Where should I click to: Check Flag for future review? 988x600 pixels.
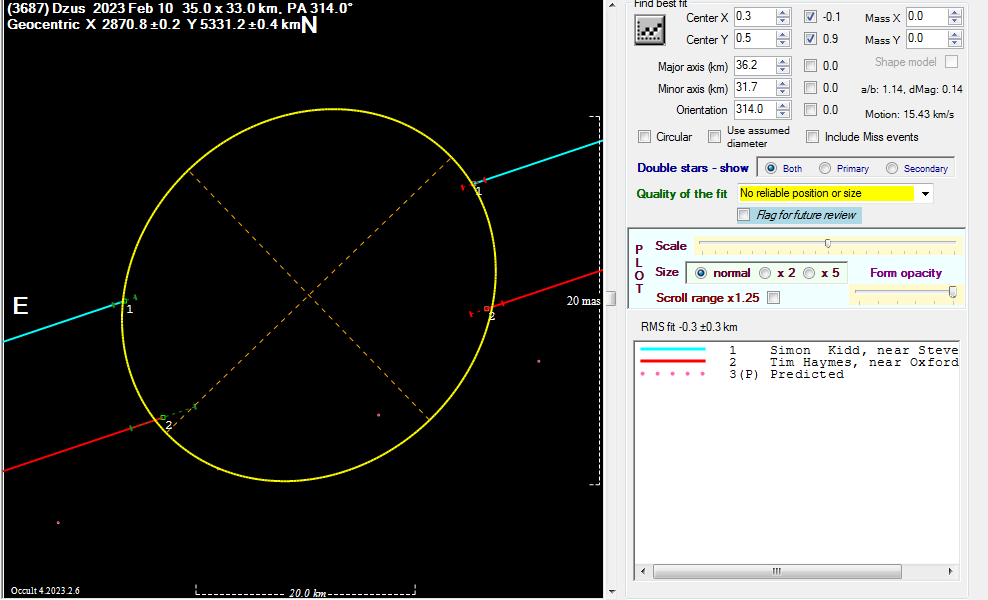[x=744, y=215]
